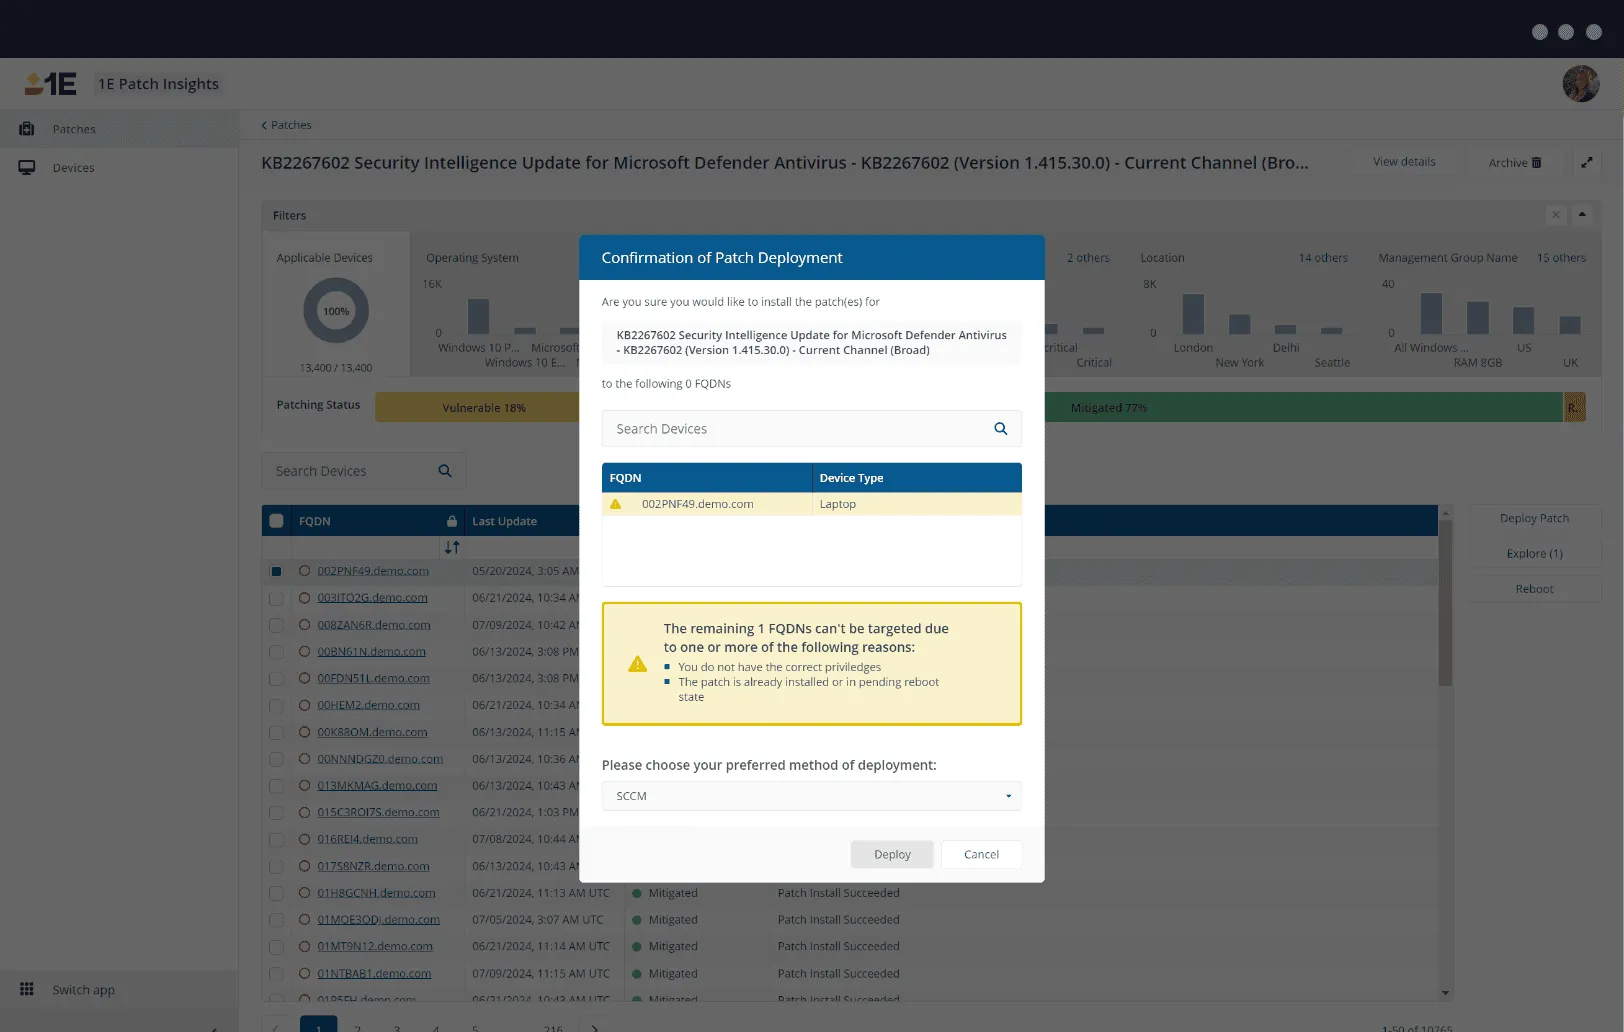Go to next page using the right chevron
Viewport: 1624px width, 1032px height.
point(594,1027)
